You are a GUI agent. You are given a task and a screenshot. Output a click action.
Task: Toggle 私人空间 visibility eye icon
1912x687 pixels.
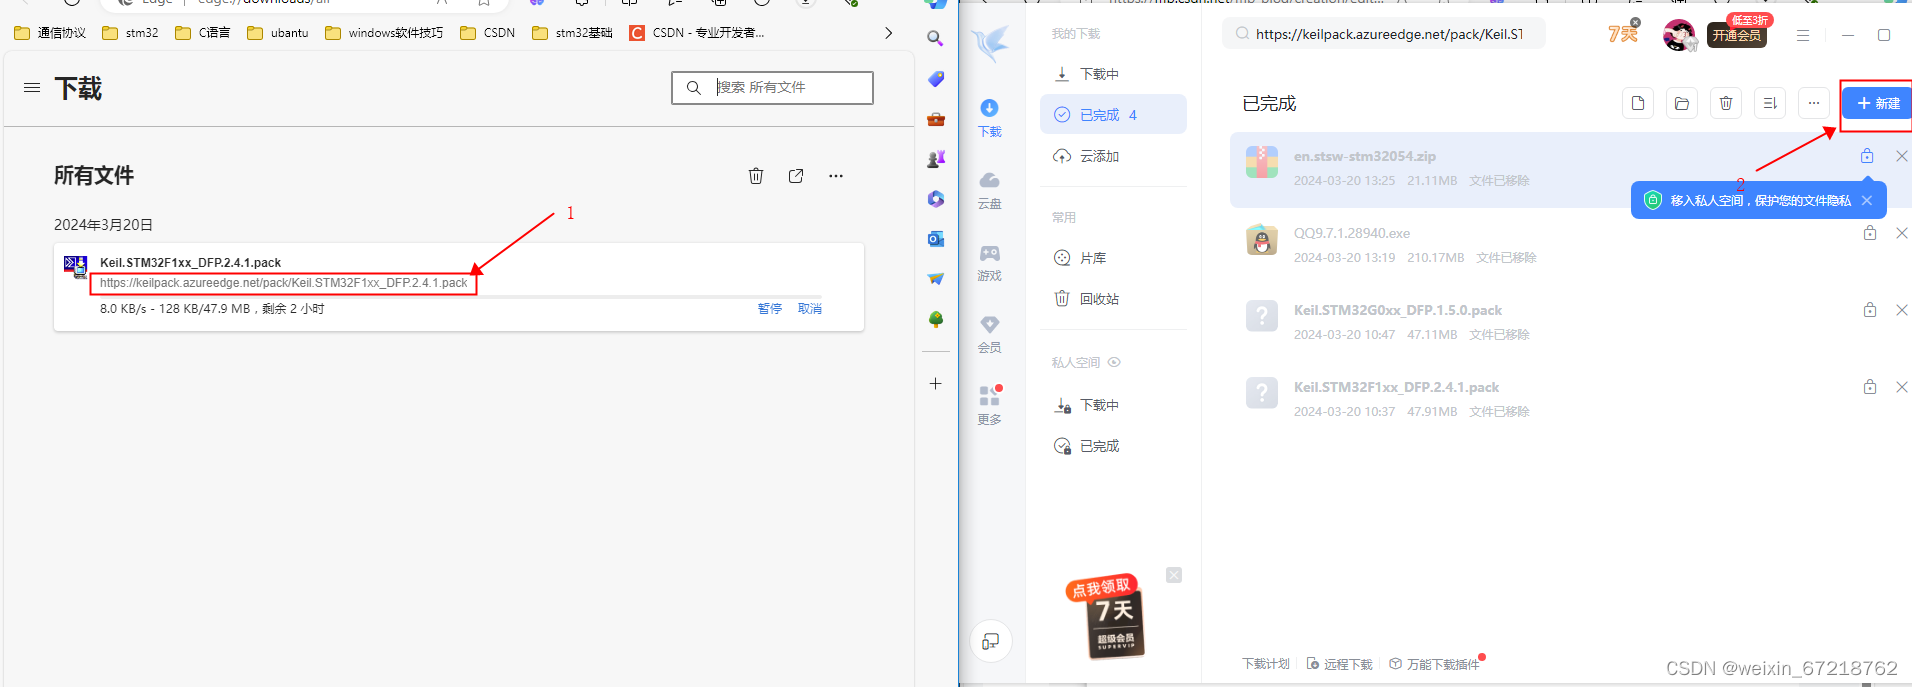pos(1114,362)
